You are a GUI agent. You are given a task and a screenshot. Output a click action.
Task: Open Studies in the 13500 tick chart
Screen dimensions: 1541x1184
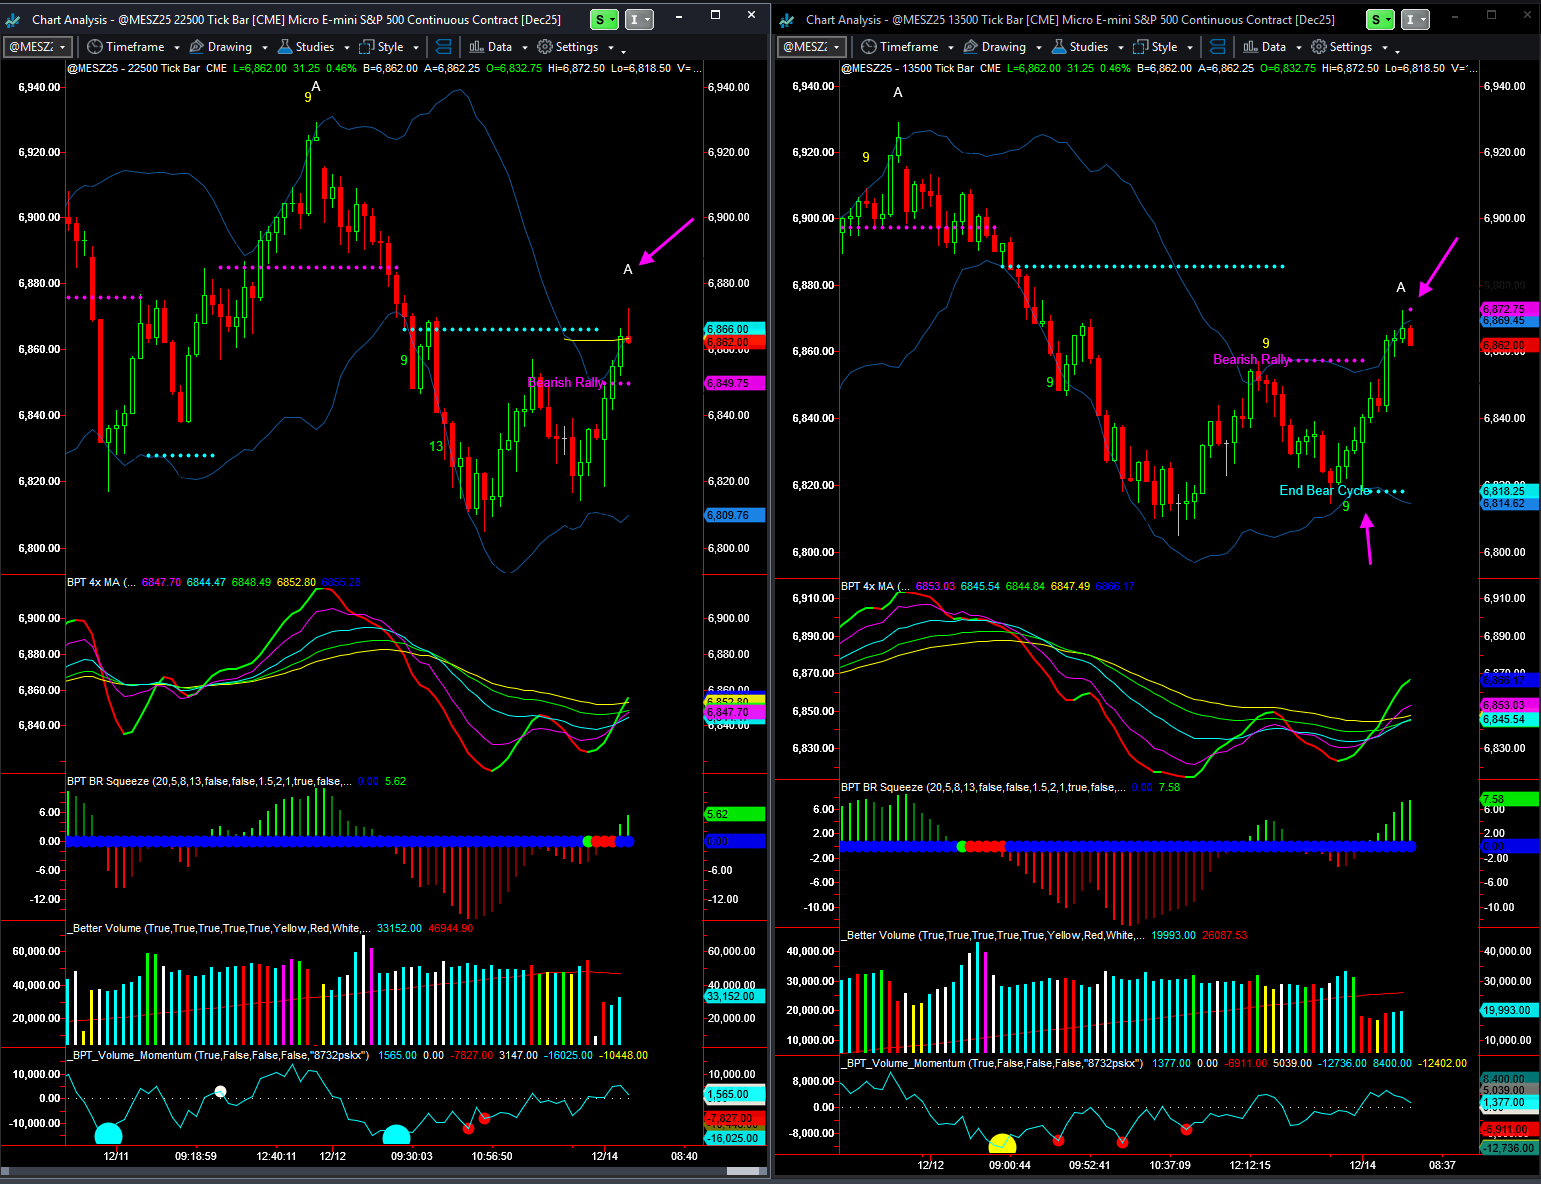[1087, 47]
